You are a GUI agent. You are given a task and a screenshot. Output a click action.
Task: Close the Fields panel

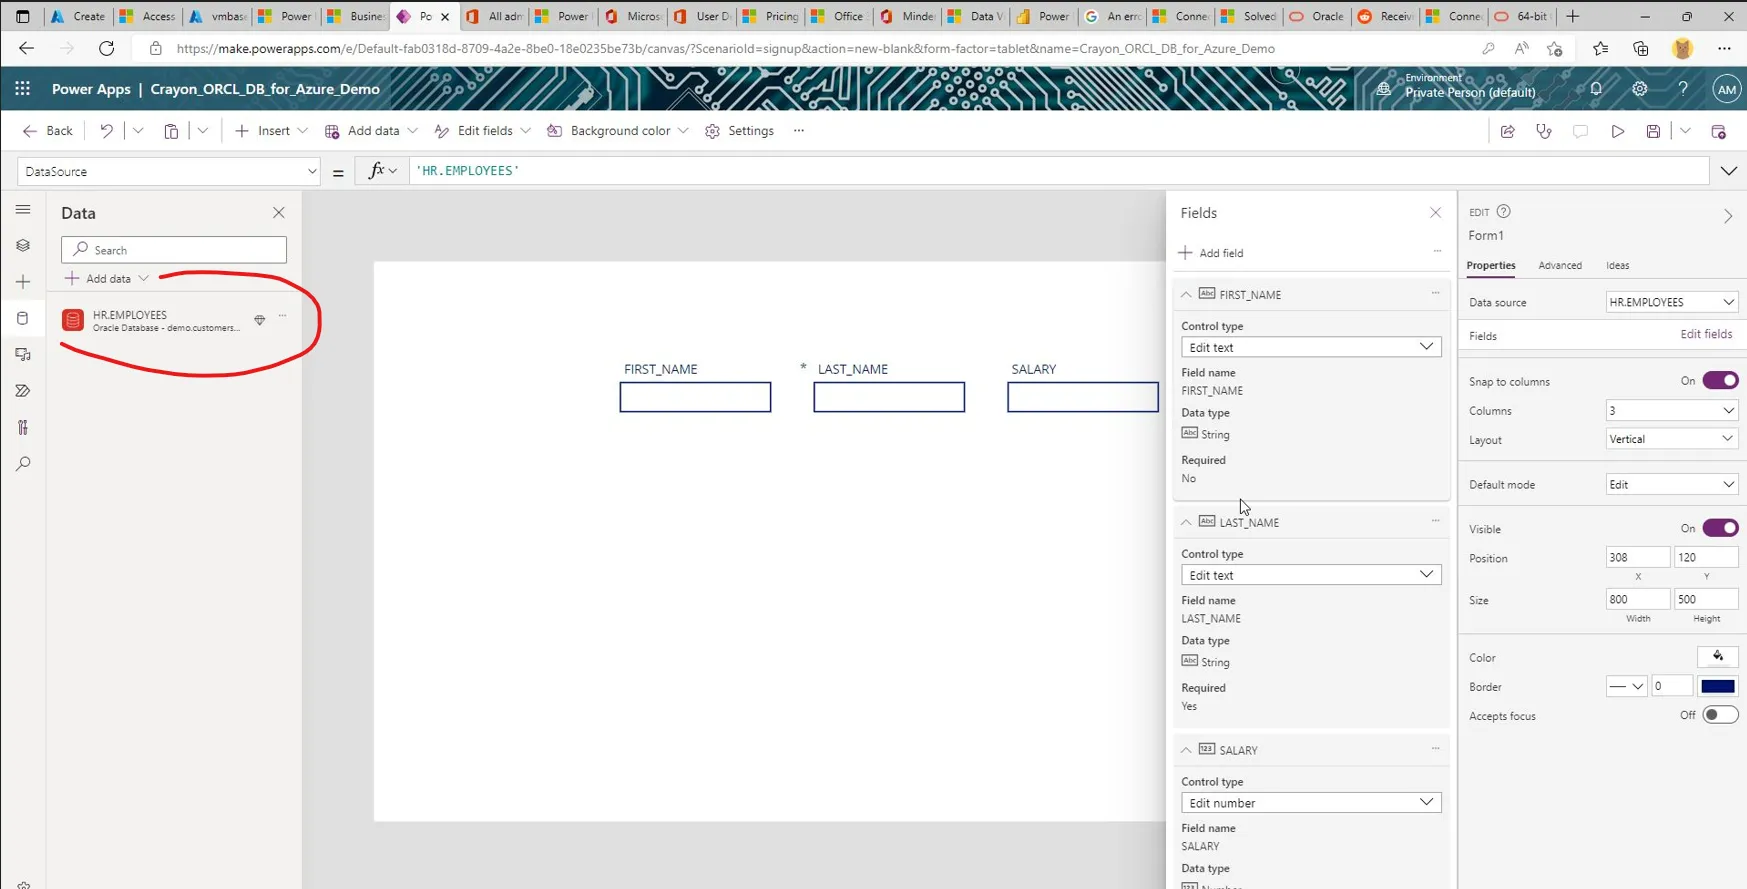pyautogui.click(x=1436, y=213)
